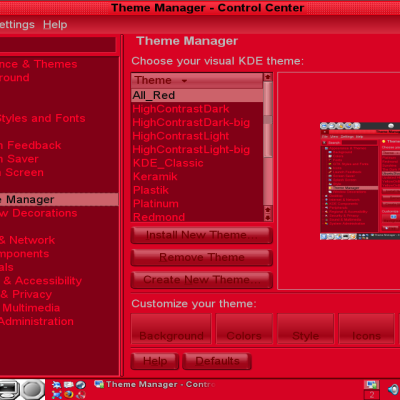Screen dimensions: 400x400
Task: Choose the HighContrastLight theme
Action: point(197,136)
